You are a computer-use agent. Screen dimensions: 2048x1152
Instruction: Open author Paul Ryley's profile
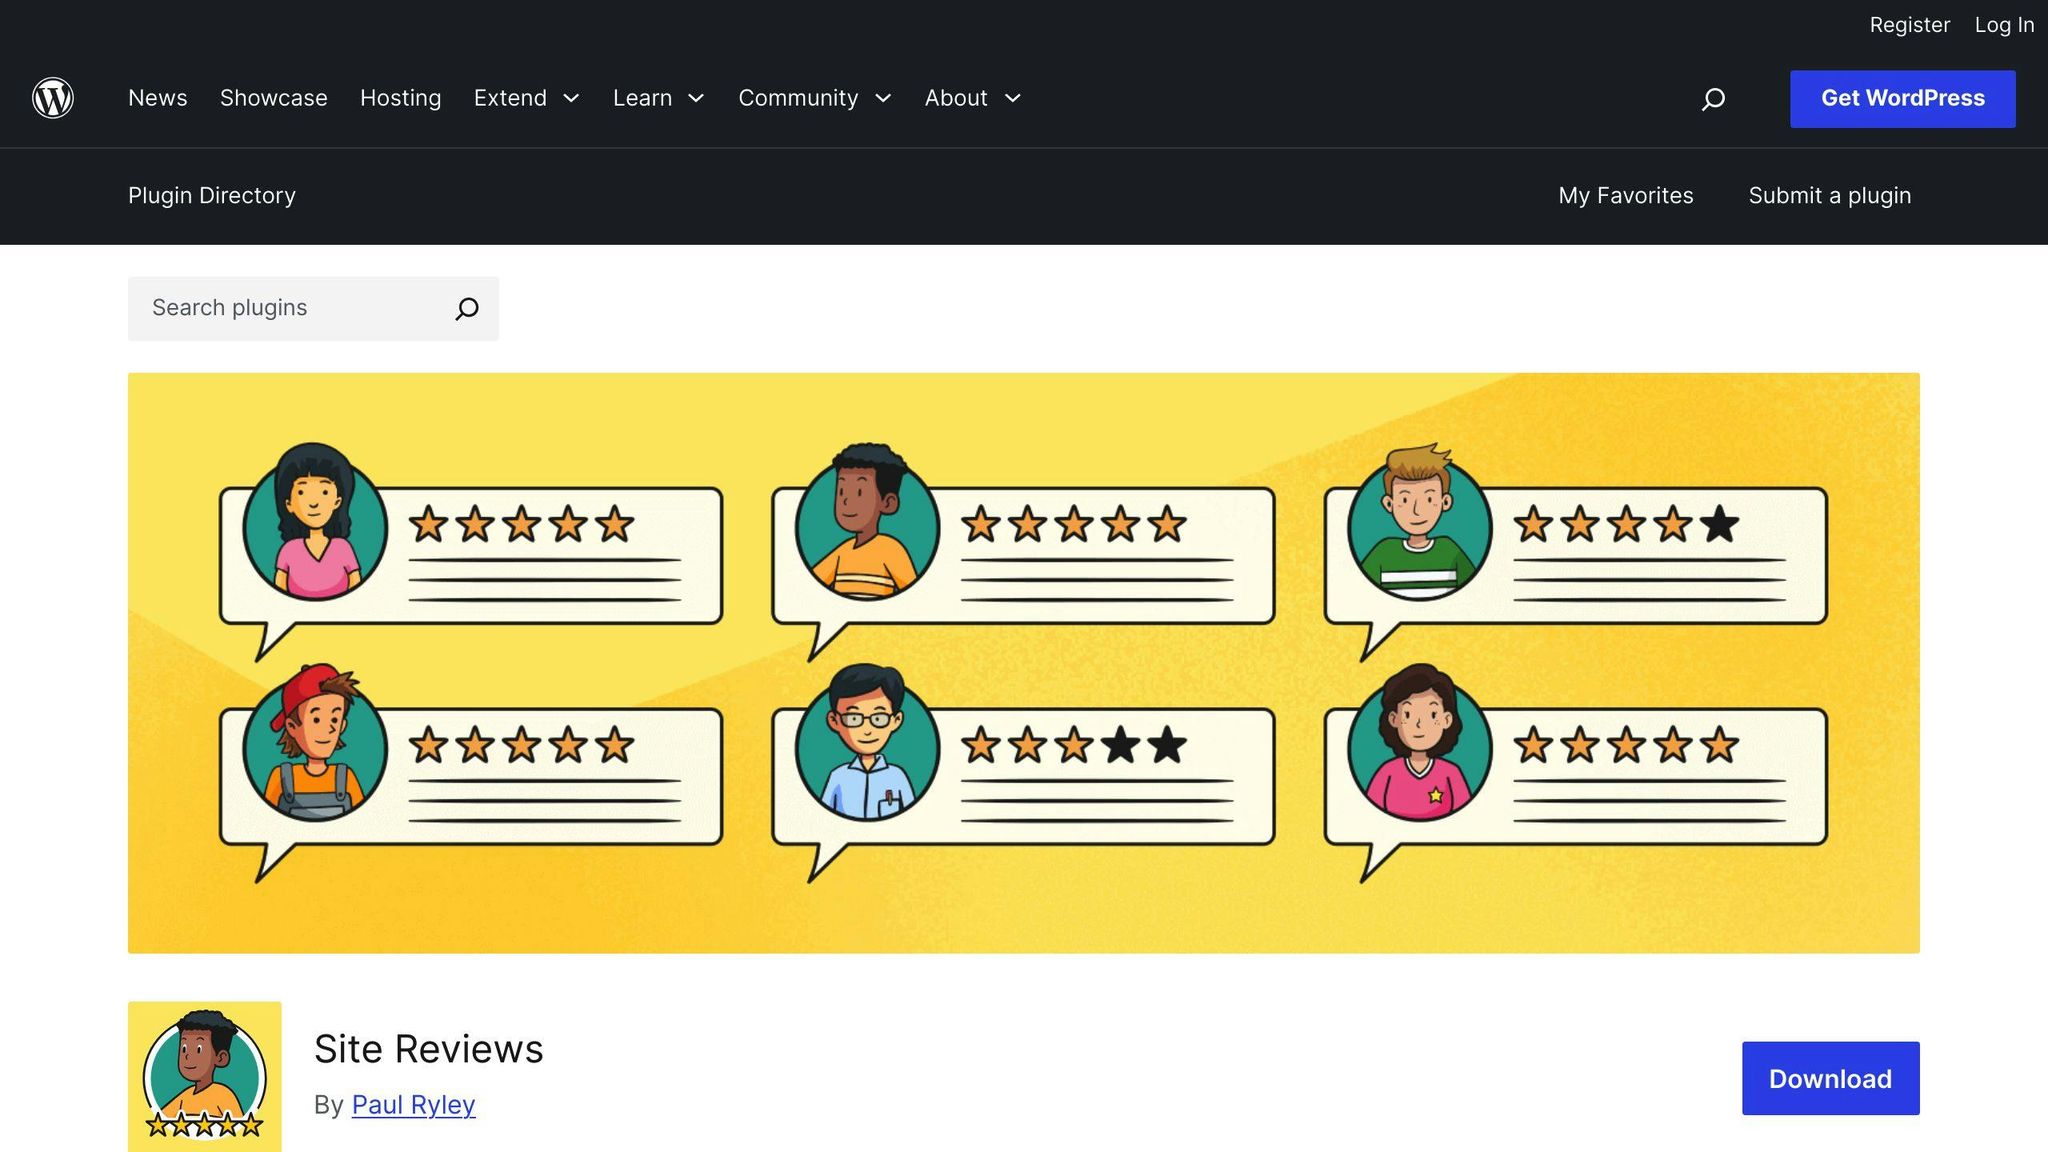[414, 1105]
